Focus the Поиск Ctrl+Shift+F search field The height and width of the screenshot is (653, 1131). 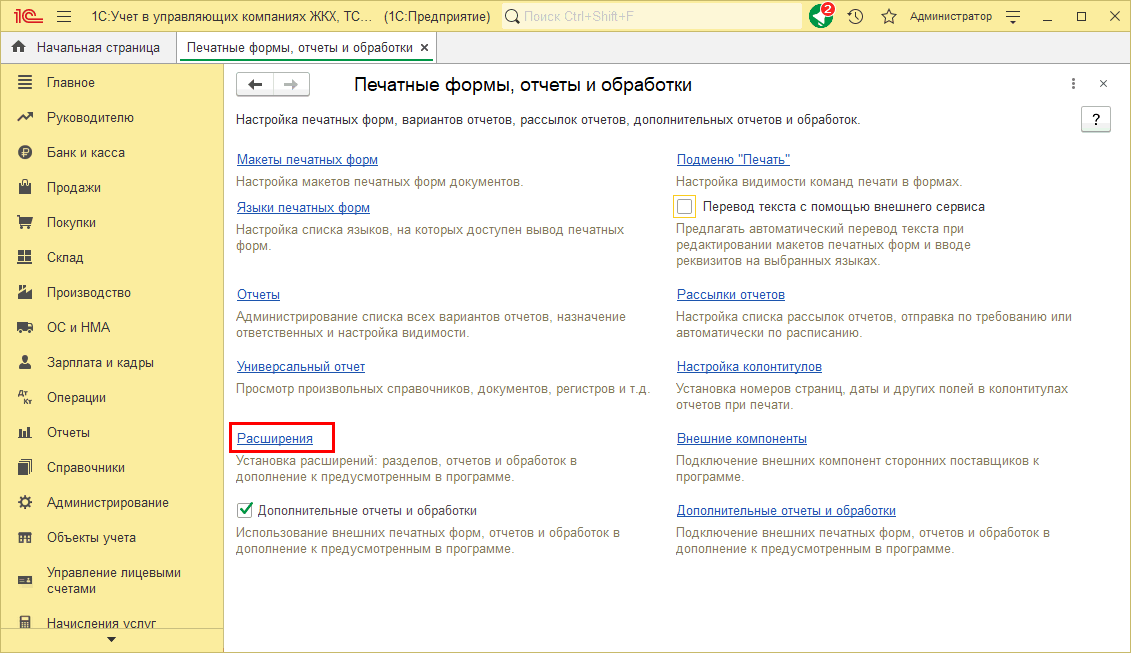click(x=650, y=16)
